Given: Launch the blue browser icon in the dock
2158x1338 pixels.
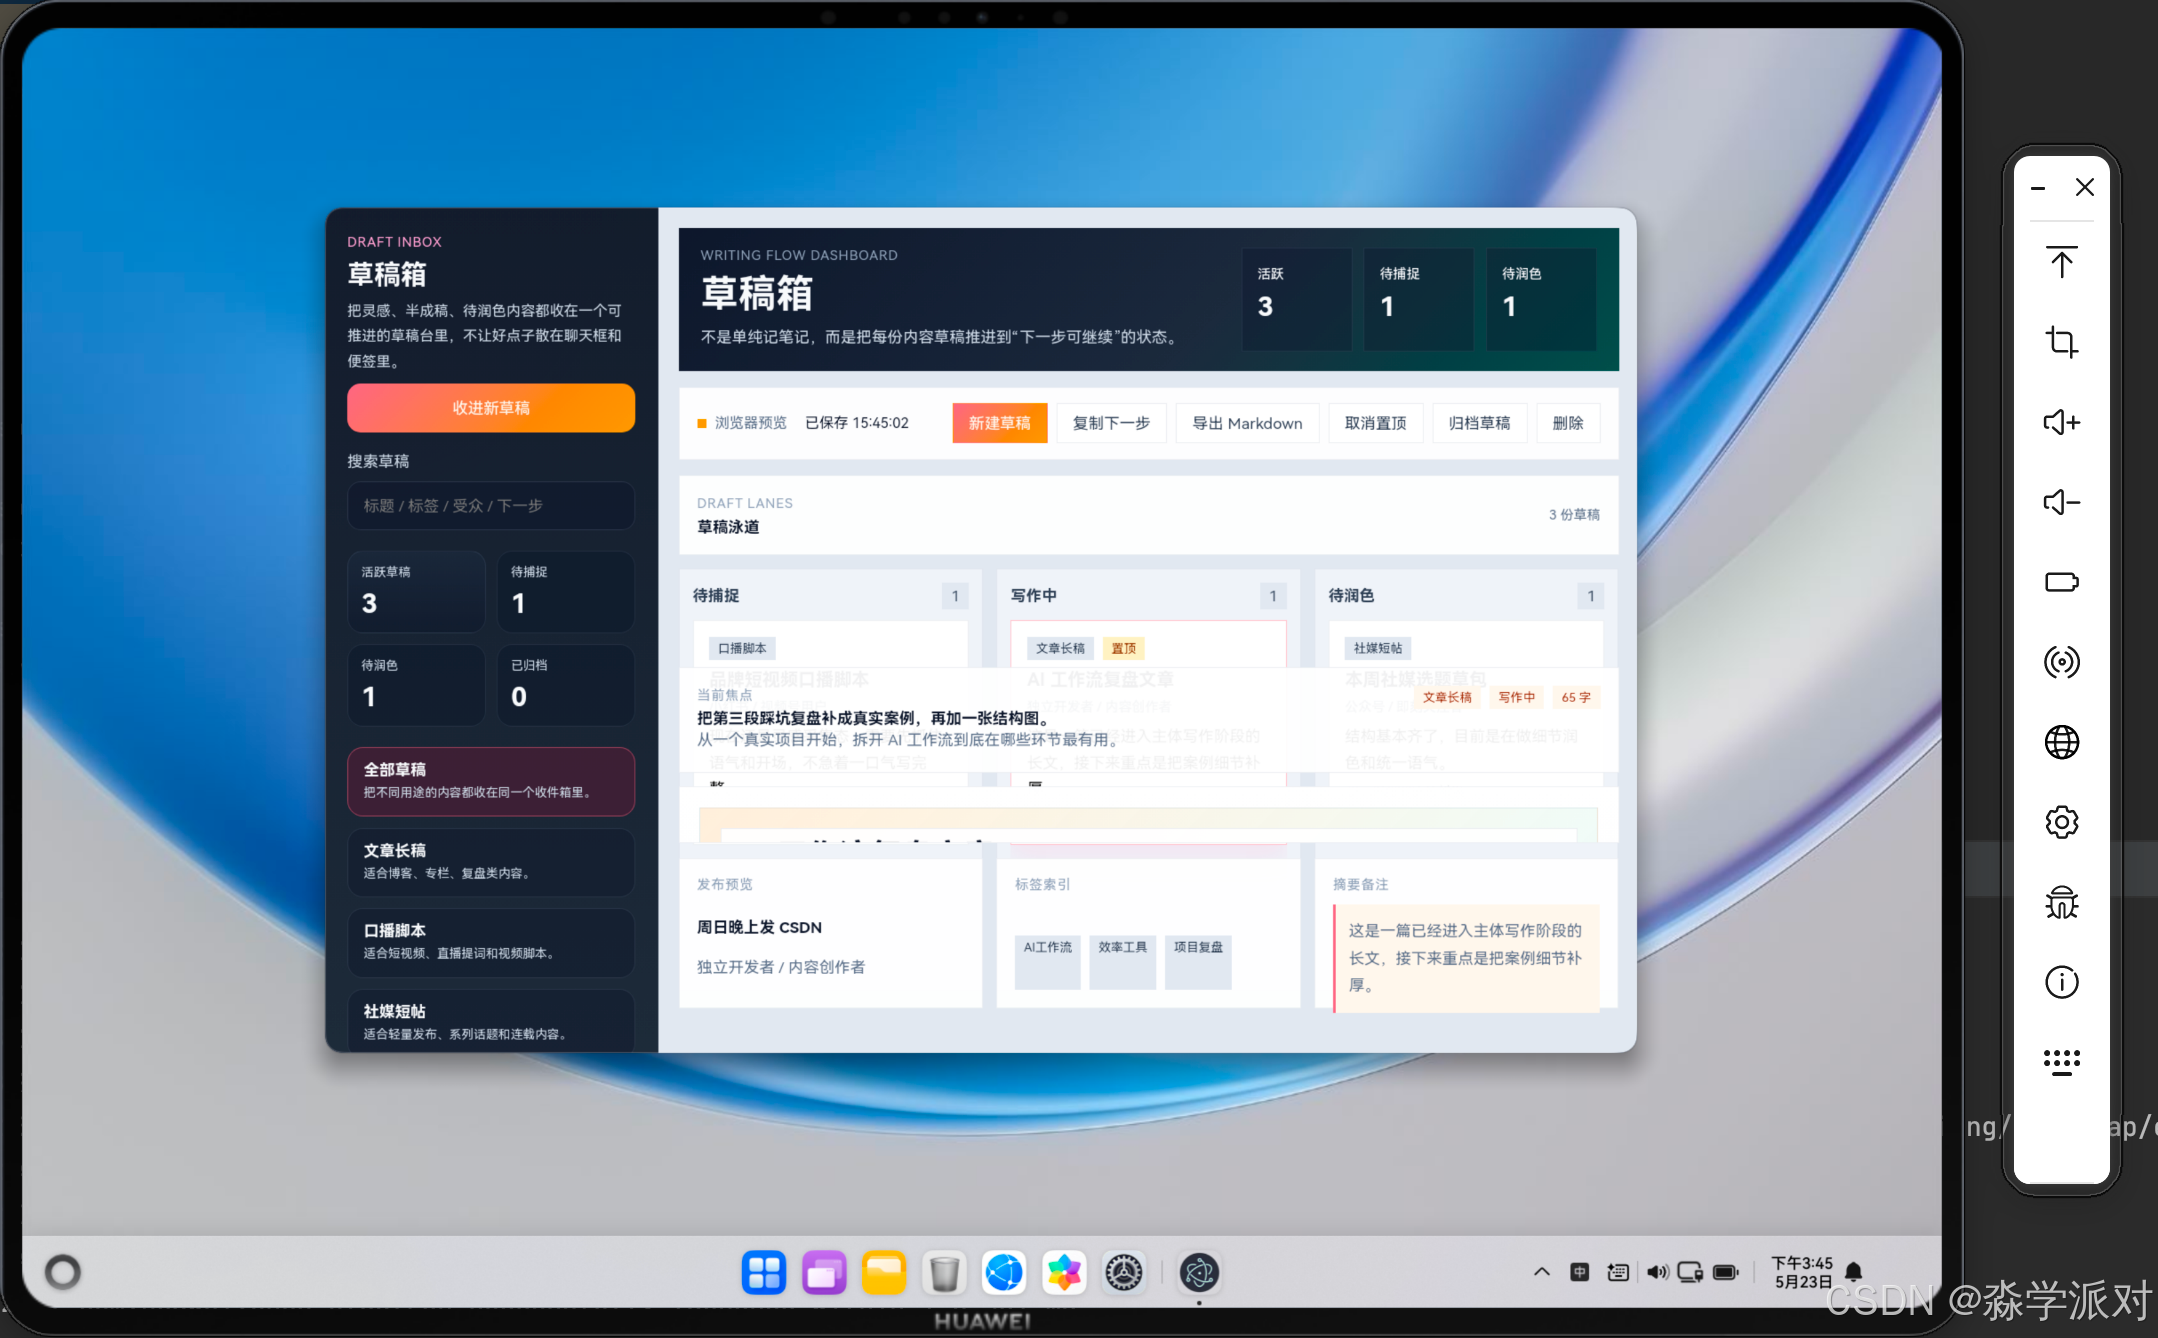Looking at the screenshot, I should pos(1004,1273).
